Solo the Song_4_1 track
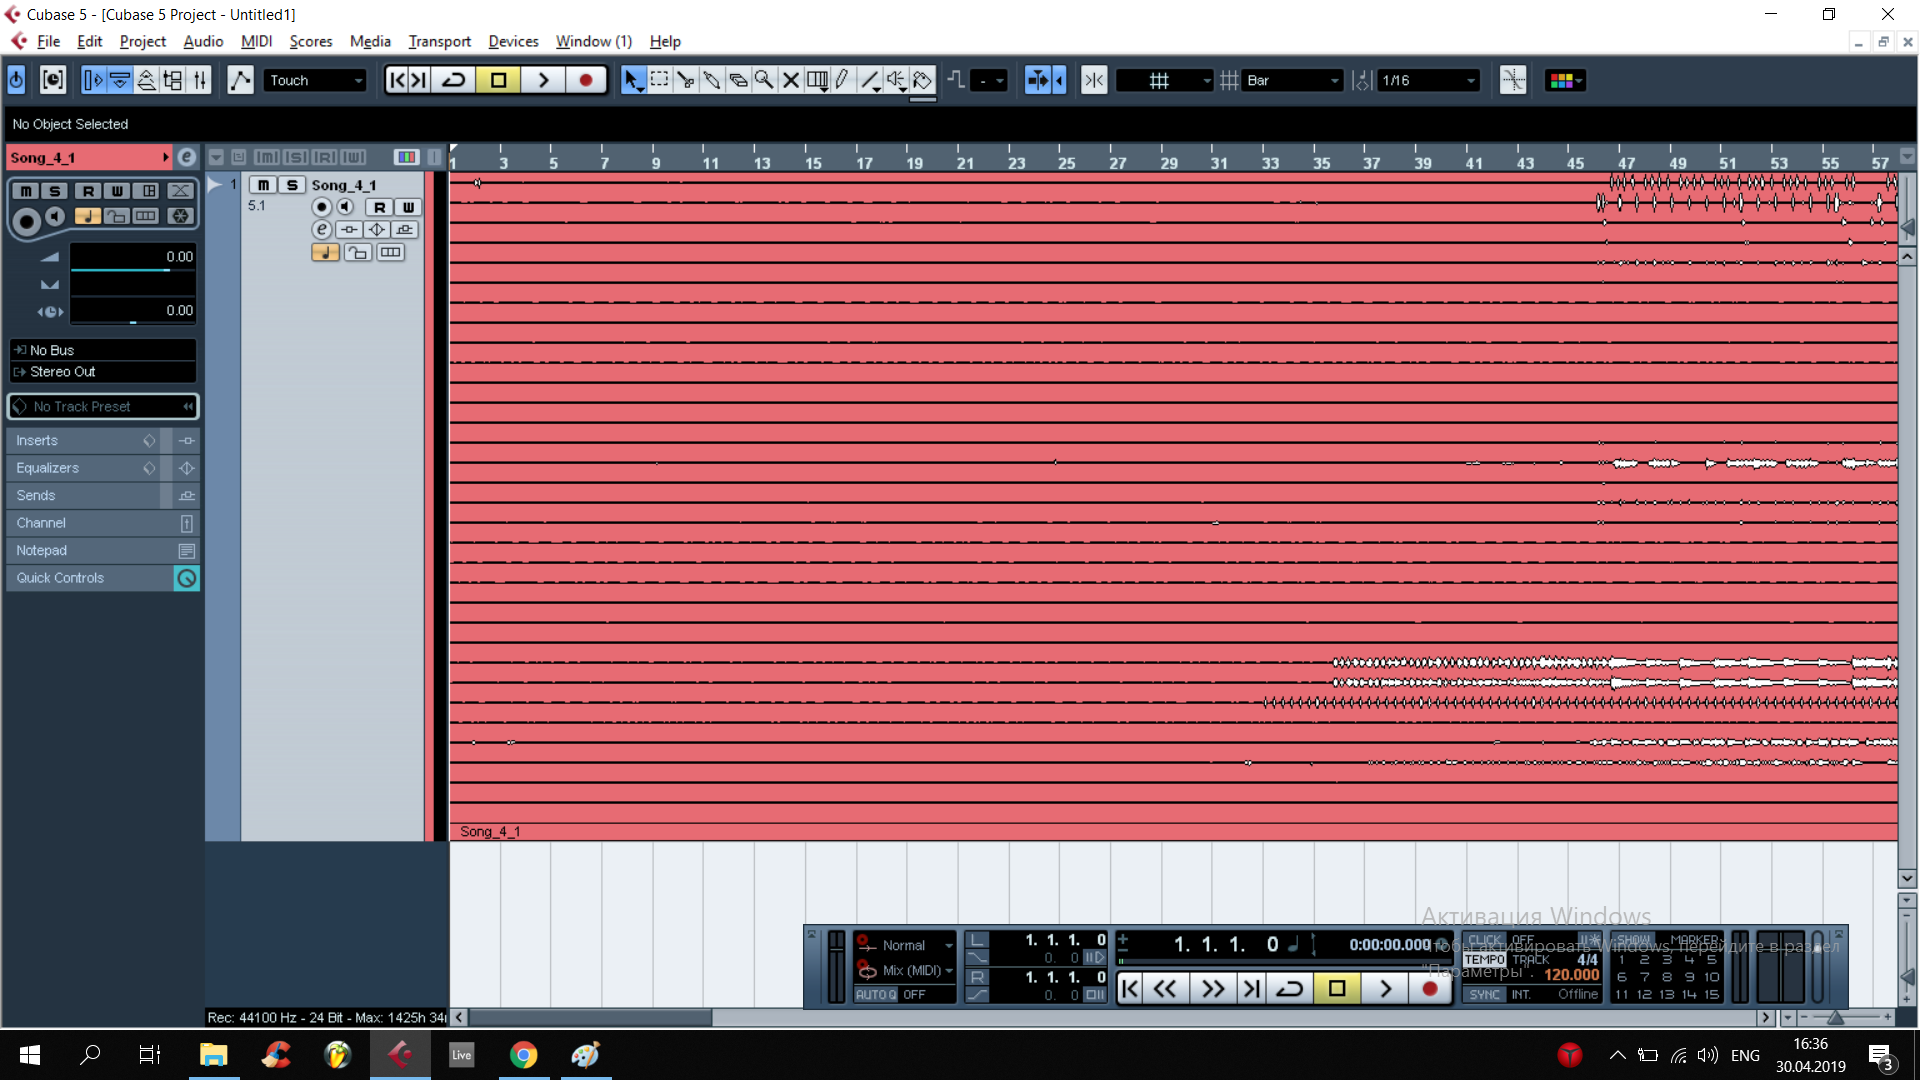Viewport: 1920px width, 1080px height. 291,185
